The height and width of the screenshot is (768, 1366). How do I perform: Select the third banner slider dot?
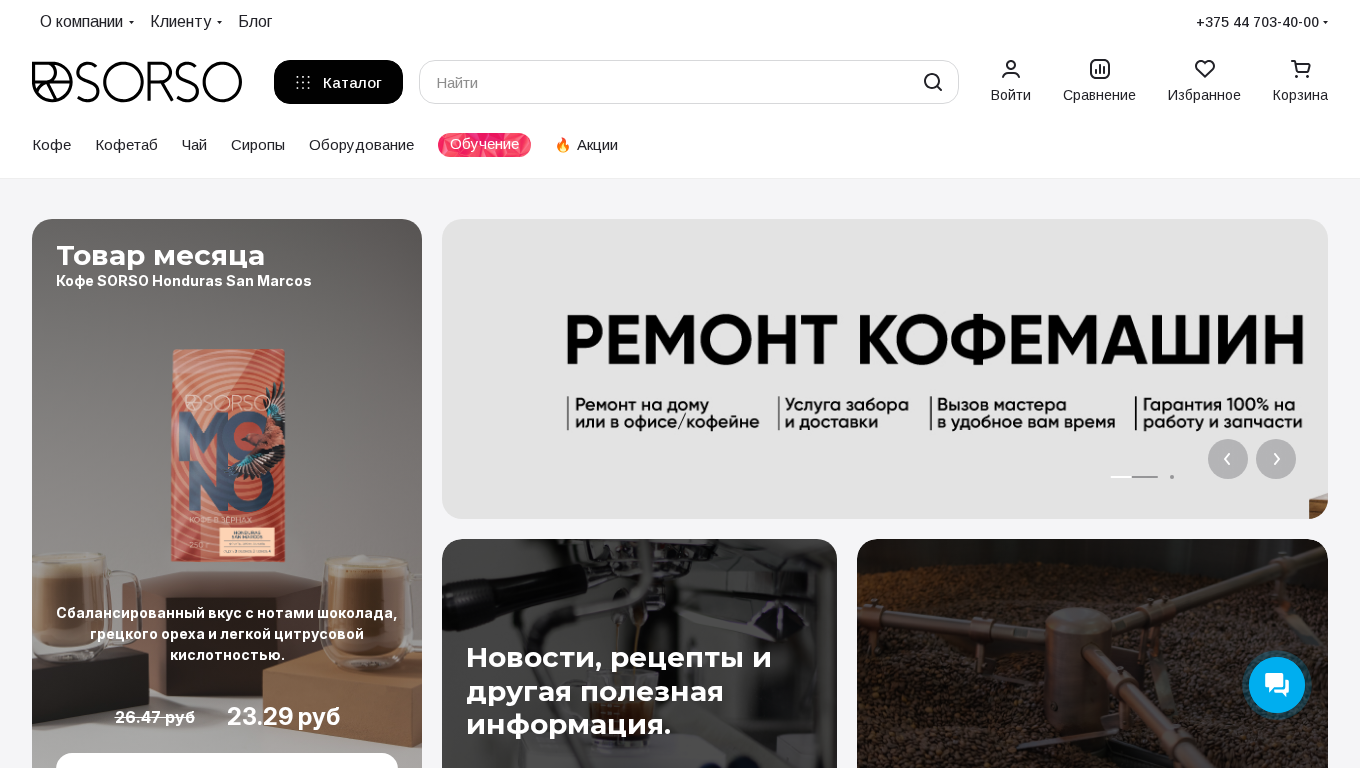click(1172, 477)
